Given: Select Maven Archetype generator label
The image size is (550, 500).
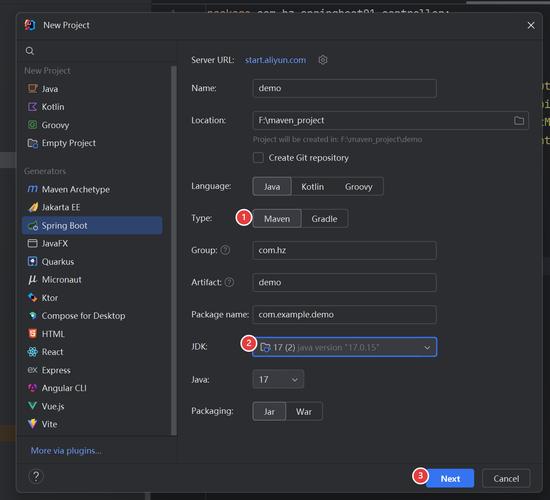Looking at the screenshot, I should 75,189.
